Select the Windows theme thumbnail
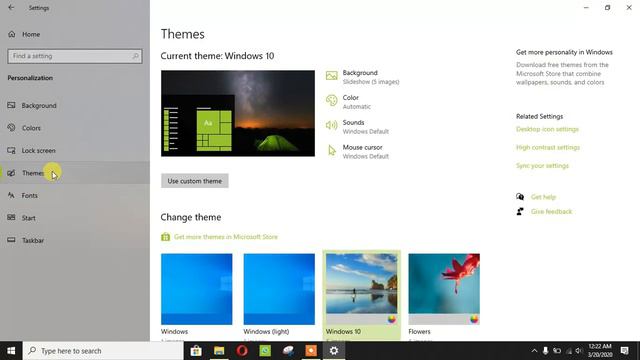Viewport: 640px width, 360px height. coord(196,289)
